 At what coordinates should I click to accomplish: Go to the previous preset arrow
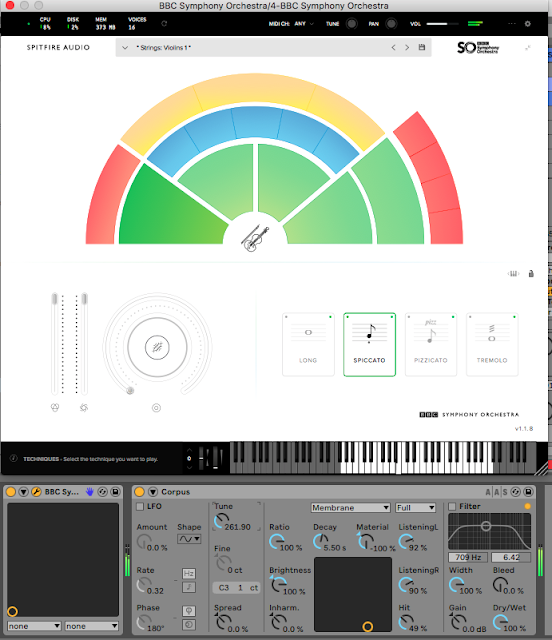[393, 47]
